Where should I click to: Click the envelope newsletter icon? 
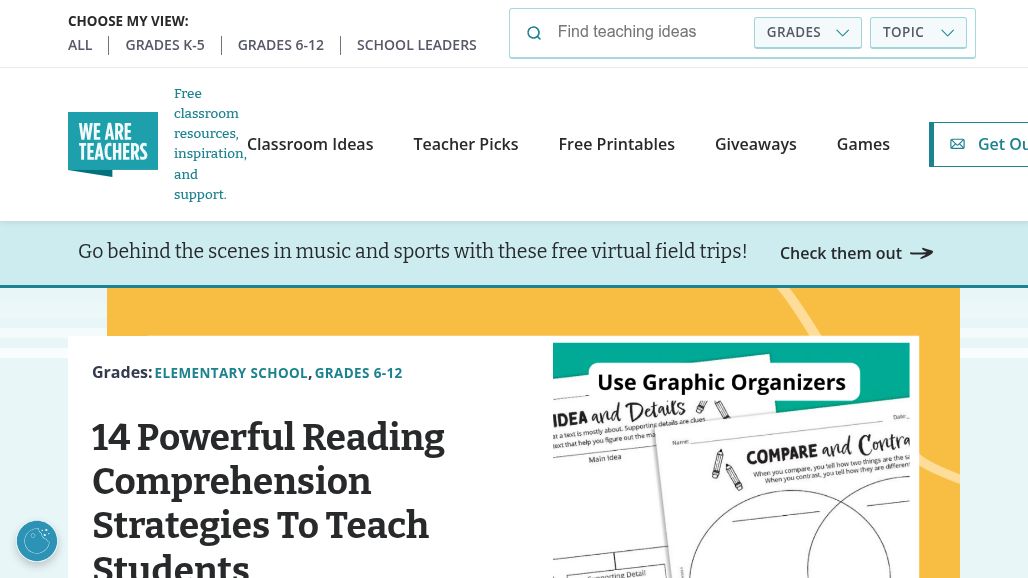957,144
